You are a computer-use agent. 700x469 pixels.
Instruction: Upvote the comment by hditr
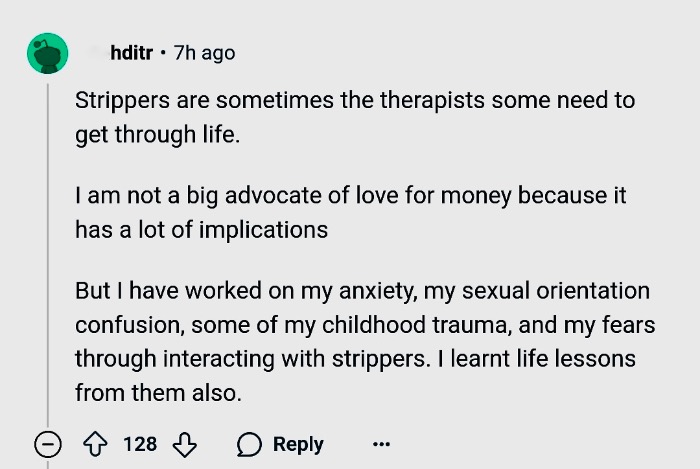pos(95,444)
